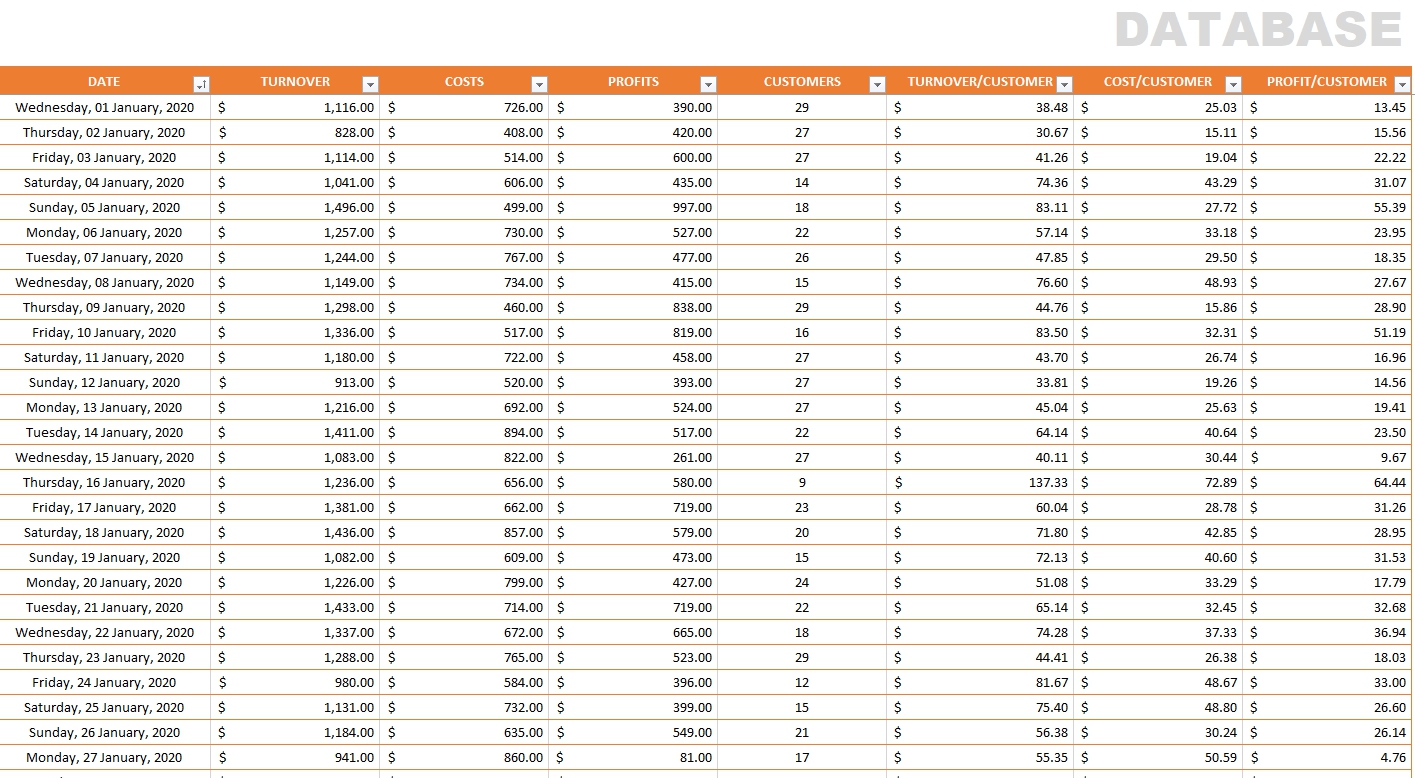Select cell 'Wednesday, 08 January, 2020'

pyautogui.click(x=105, y=282)
